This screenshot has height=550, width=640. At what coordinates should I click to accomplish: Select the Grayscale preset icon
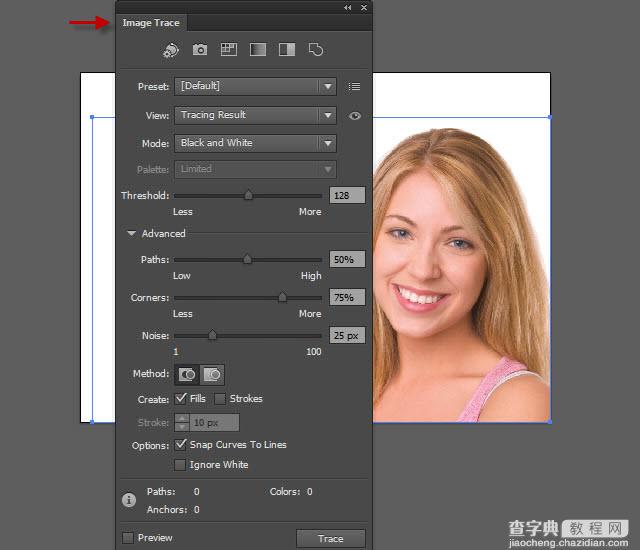(x=258, y=50)
